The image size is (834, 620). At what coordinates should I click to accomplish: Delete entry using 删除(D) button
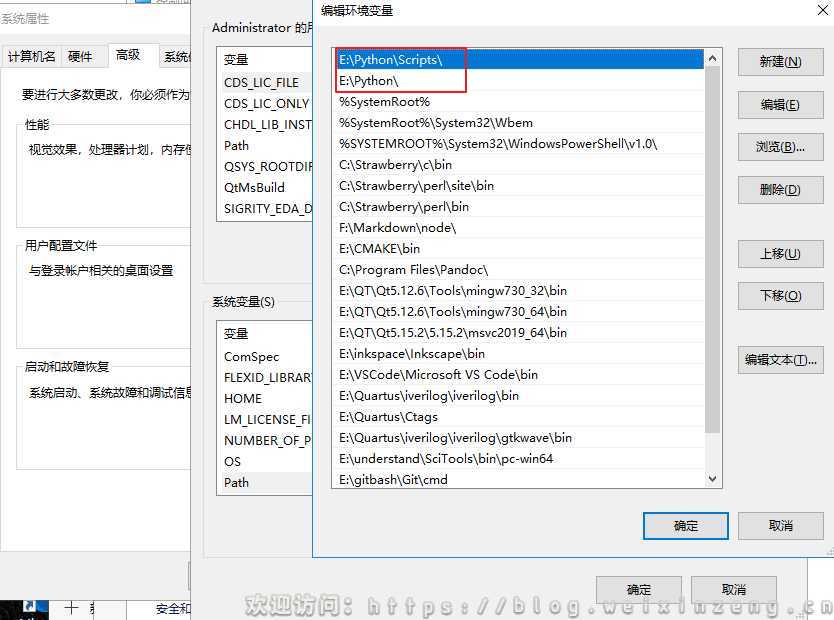pyautogui.click(x=780, y=190)
